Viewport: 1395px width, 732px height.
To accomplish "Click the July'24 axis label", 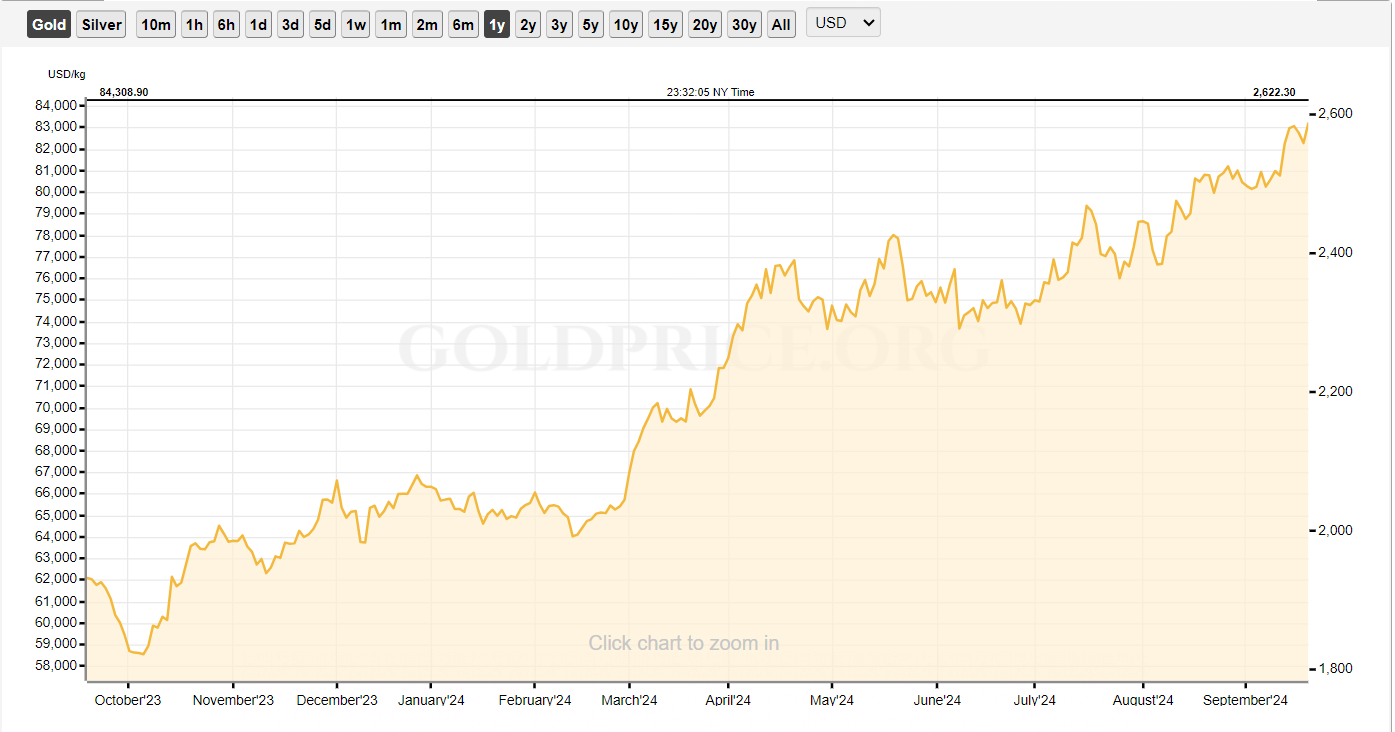I will 1035,700.
